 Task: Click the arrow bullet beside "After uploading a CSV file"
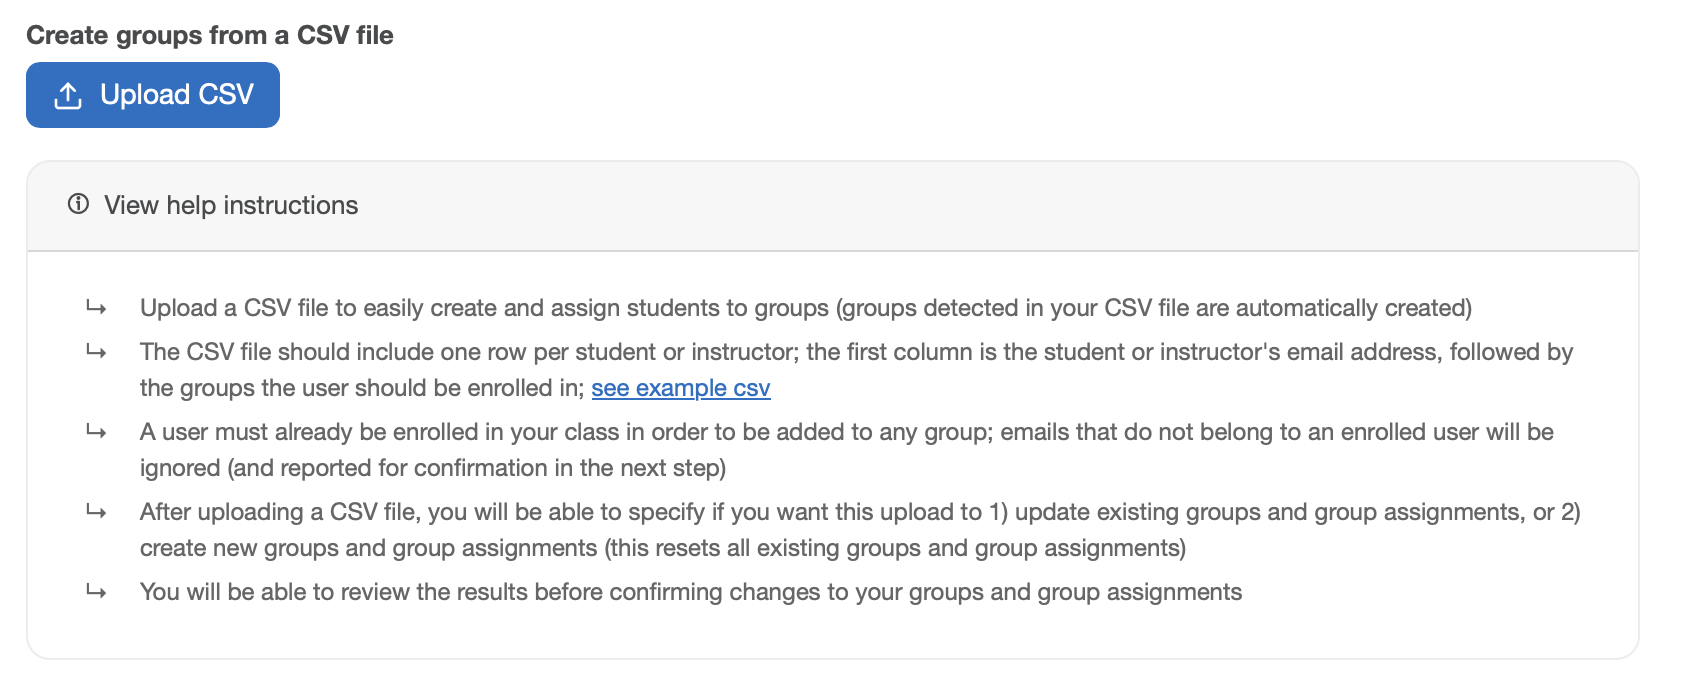pyautogui.click(x=96, y=512)
